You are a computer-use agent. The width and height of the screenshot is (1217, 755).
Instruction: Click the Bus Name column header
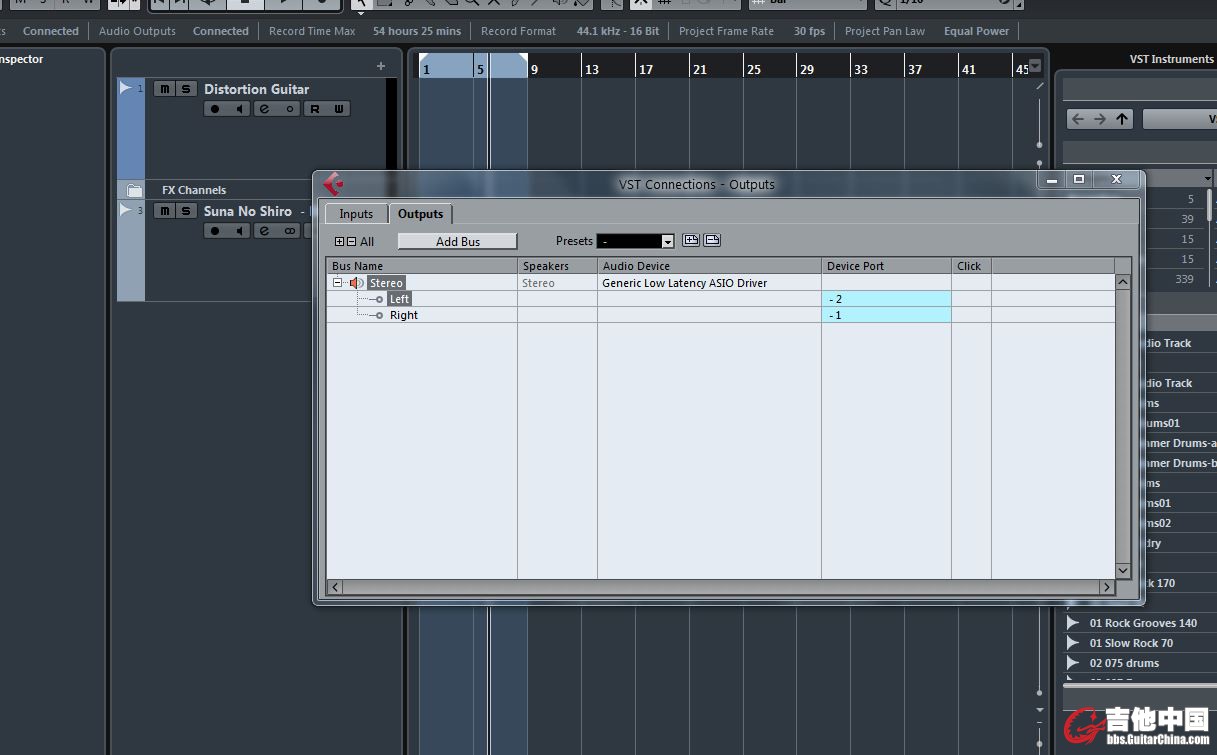point(422,266)
